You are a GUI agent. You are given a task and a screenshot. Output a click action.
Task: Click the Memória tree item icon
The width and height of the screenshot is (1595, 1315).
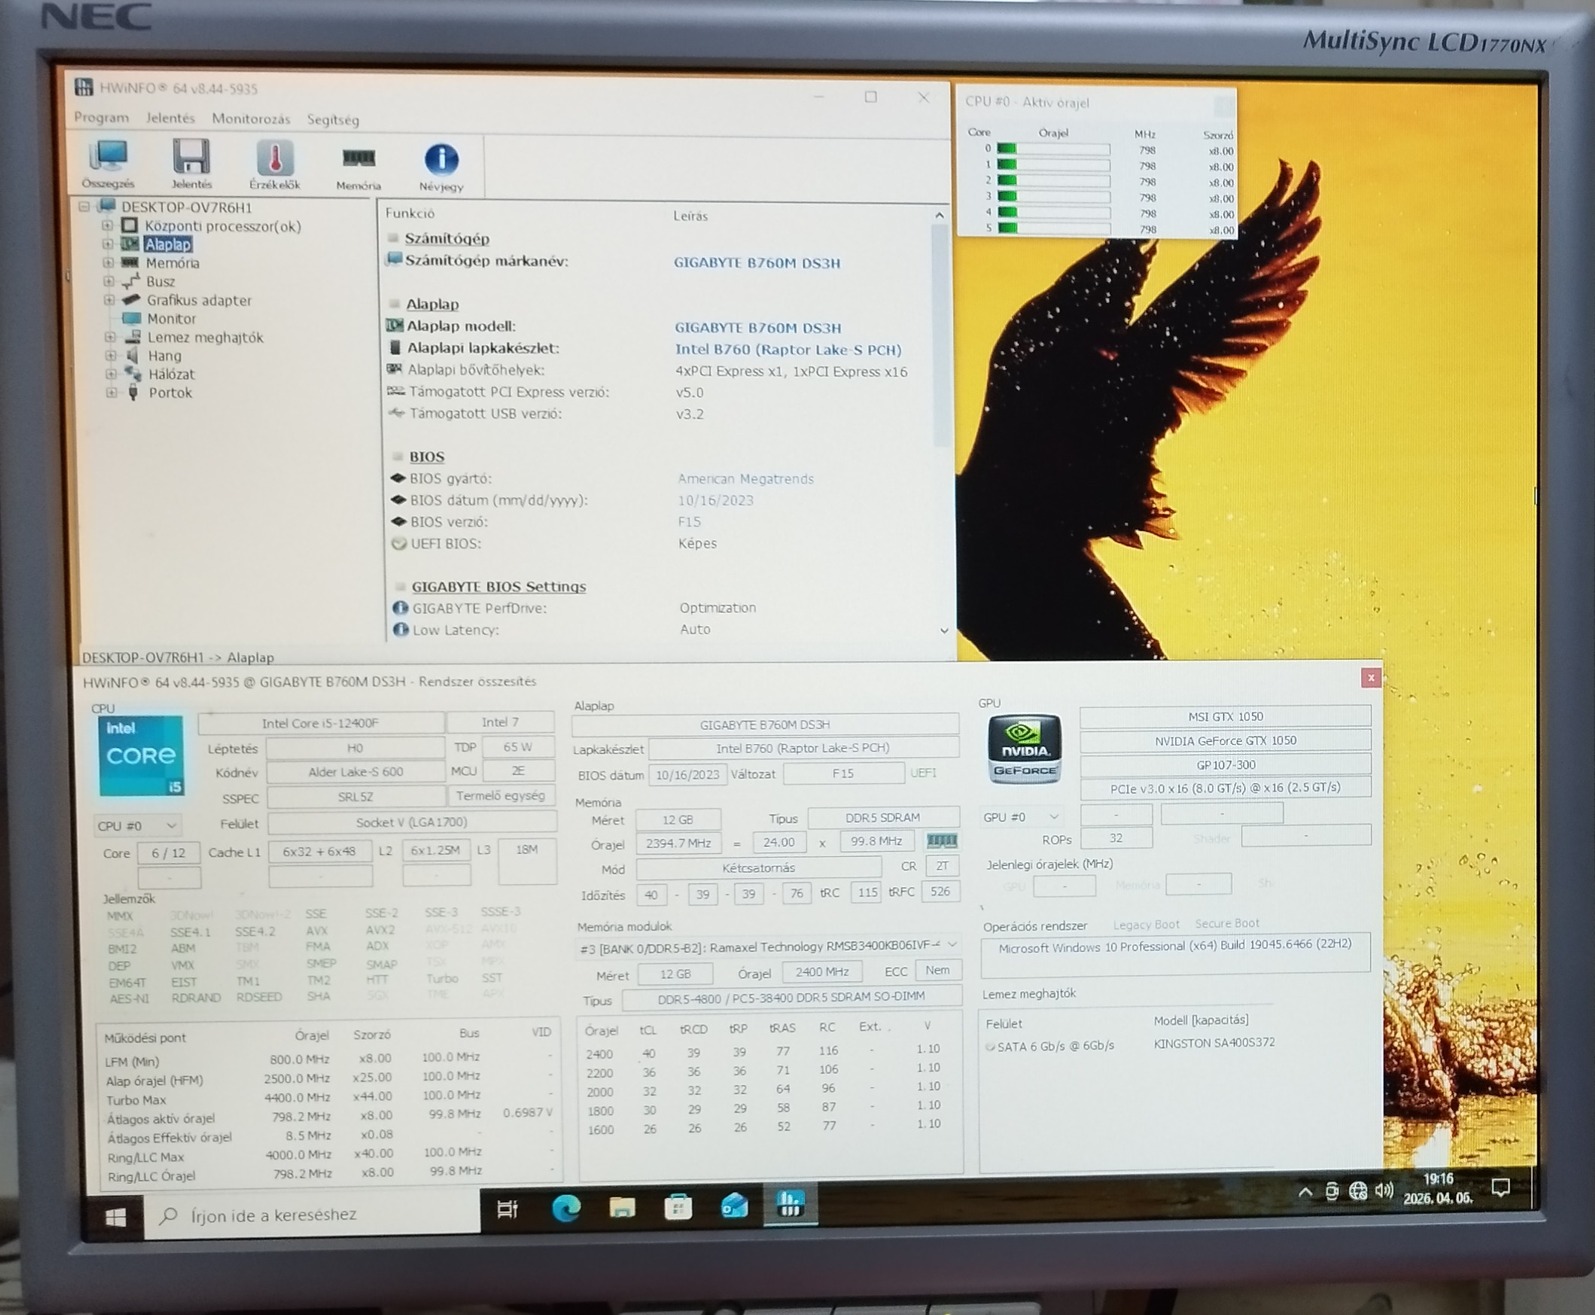(x=130, y=263)
